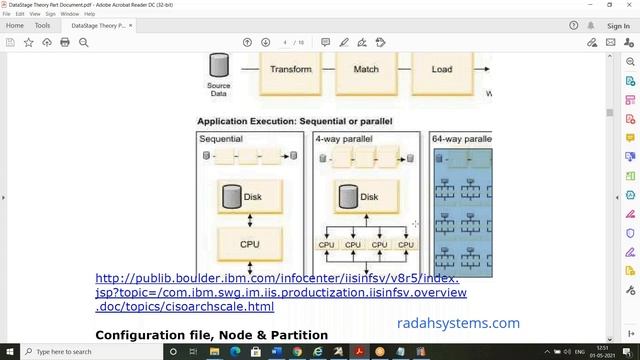Viewport: 640px width, 360px height.
Task: Click the taskbar search box
Action: 91,351
